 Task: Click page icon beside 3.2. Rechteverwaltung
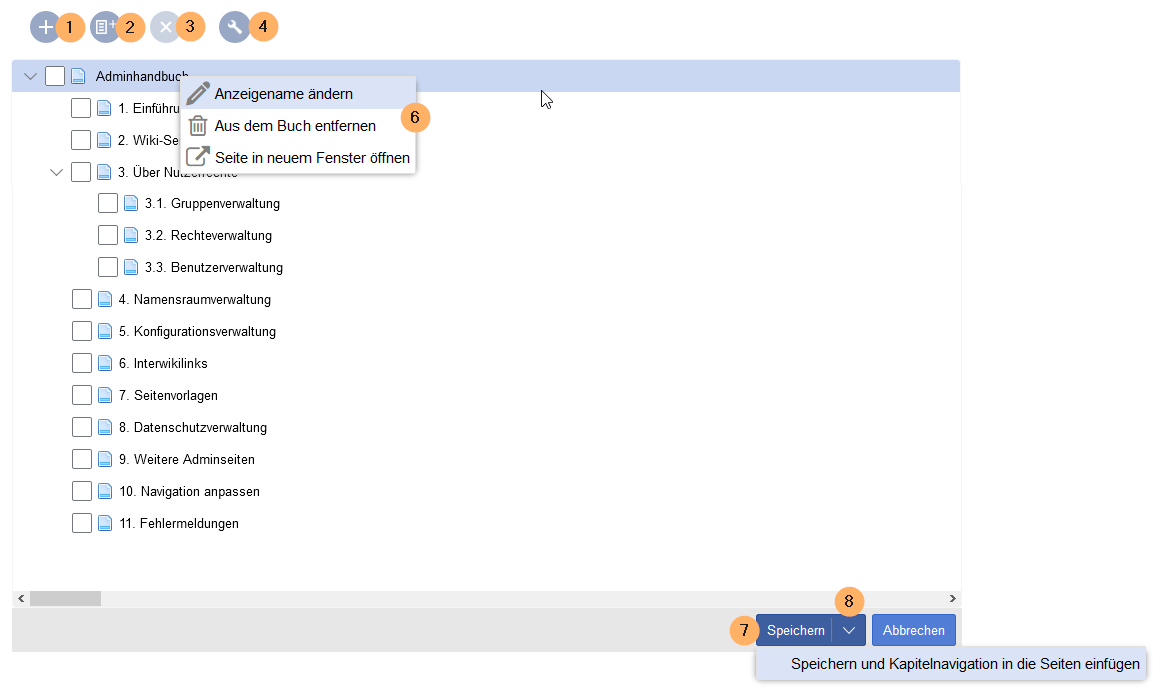tap(131, 236)
